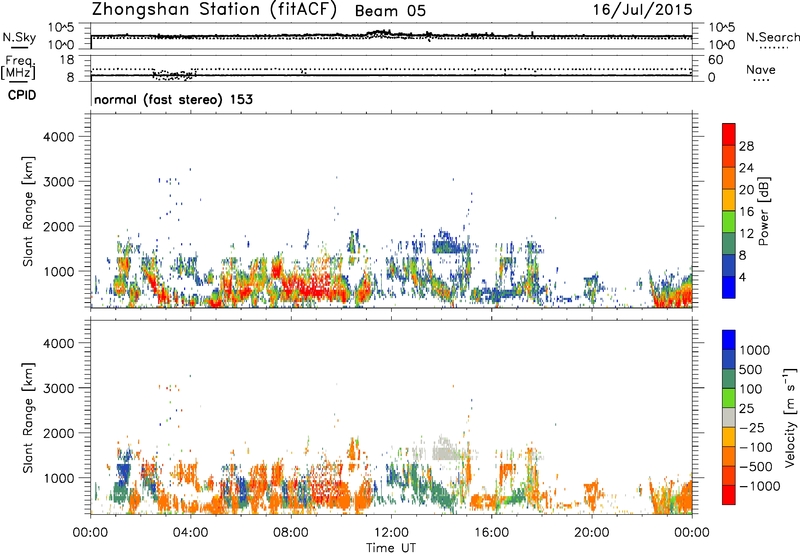Click the '500' label on Velocity colorbar
The height and width of the screenshot is (554, 800).
click(751, 370)
